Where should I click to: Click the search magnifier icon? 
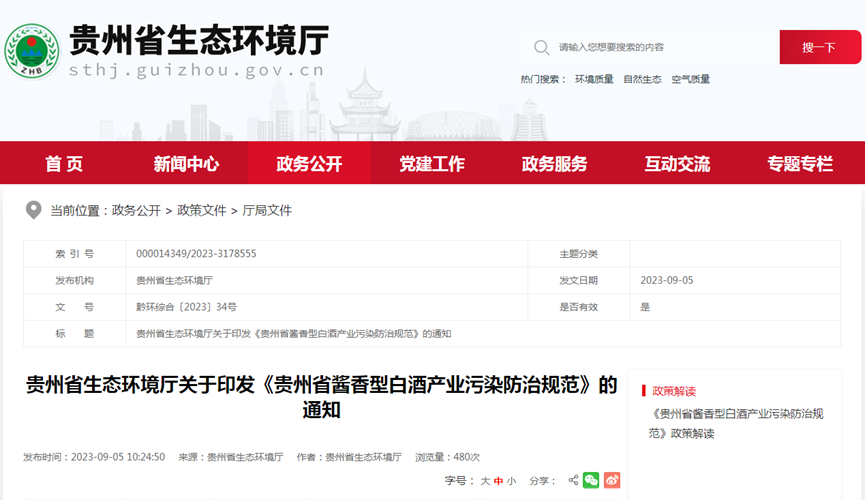541,47
